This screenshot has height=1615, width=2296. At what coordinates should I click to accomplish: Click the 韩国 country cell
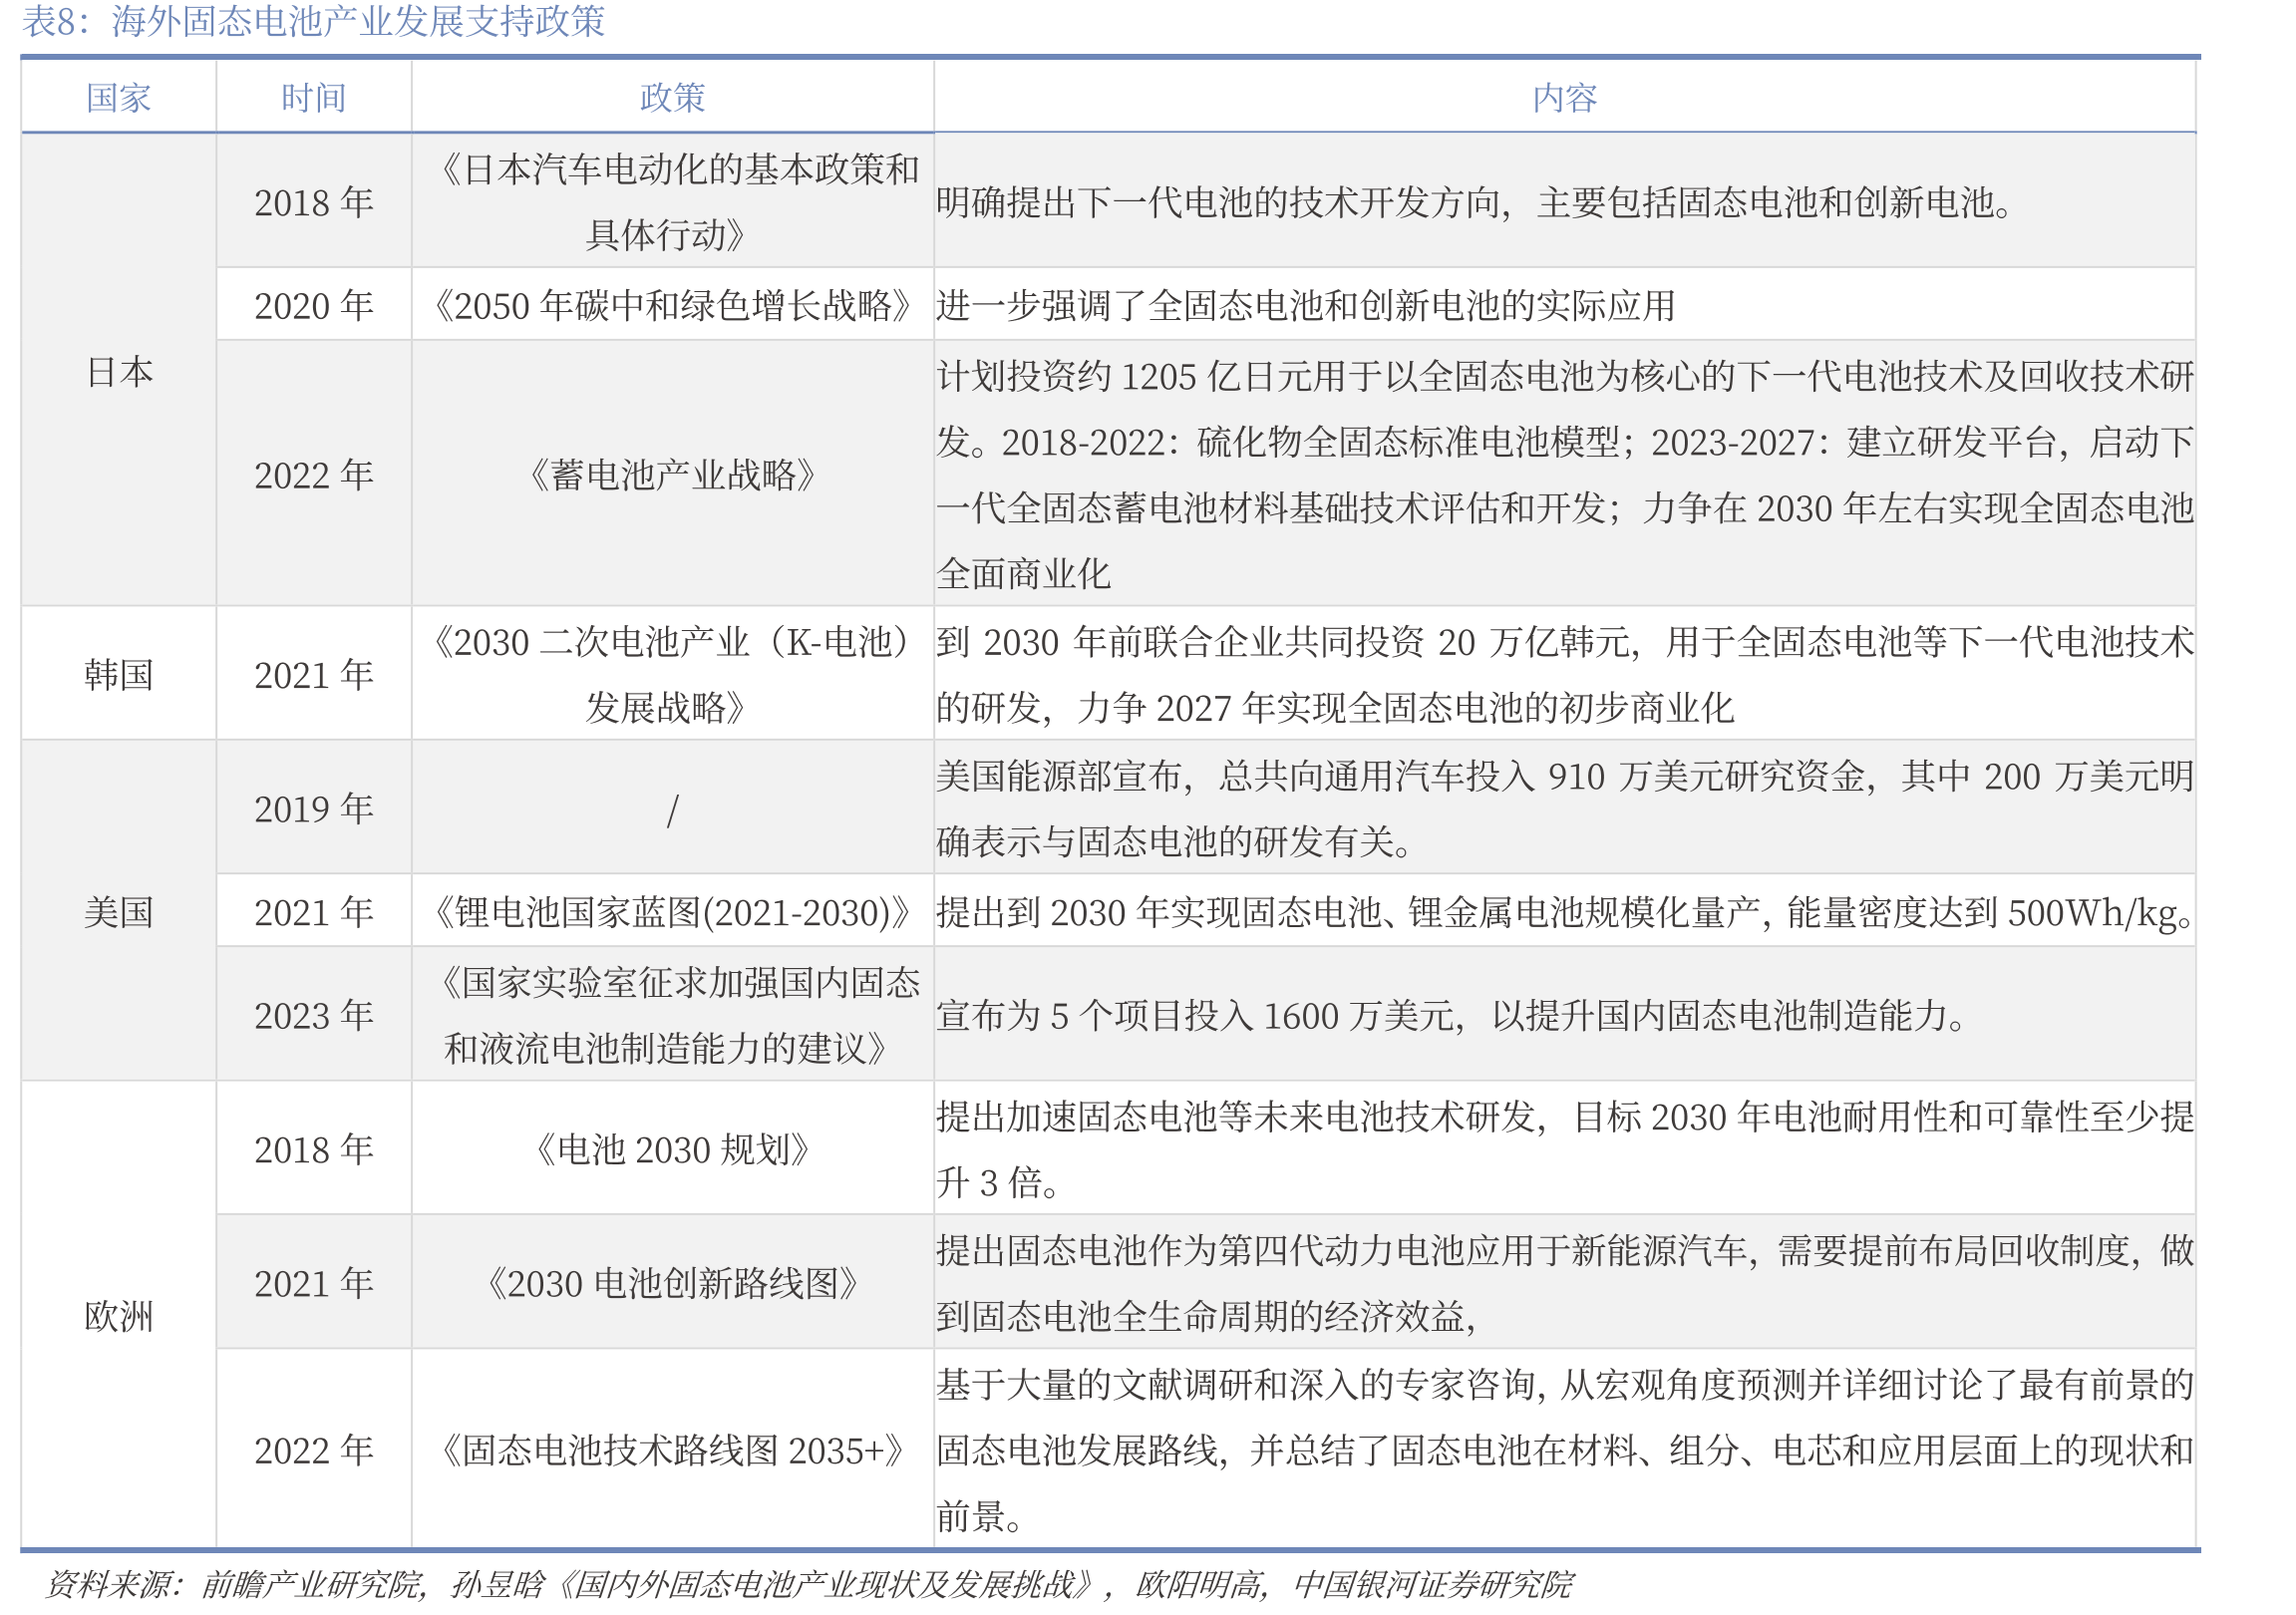[x=118, y=674]
